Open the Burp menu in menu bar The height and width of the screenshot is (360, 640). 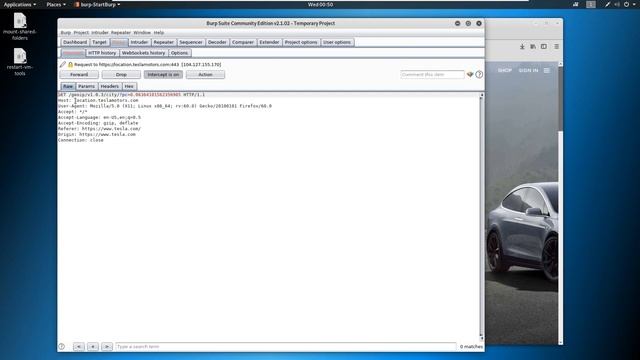tap(66, 33)
